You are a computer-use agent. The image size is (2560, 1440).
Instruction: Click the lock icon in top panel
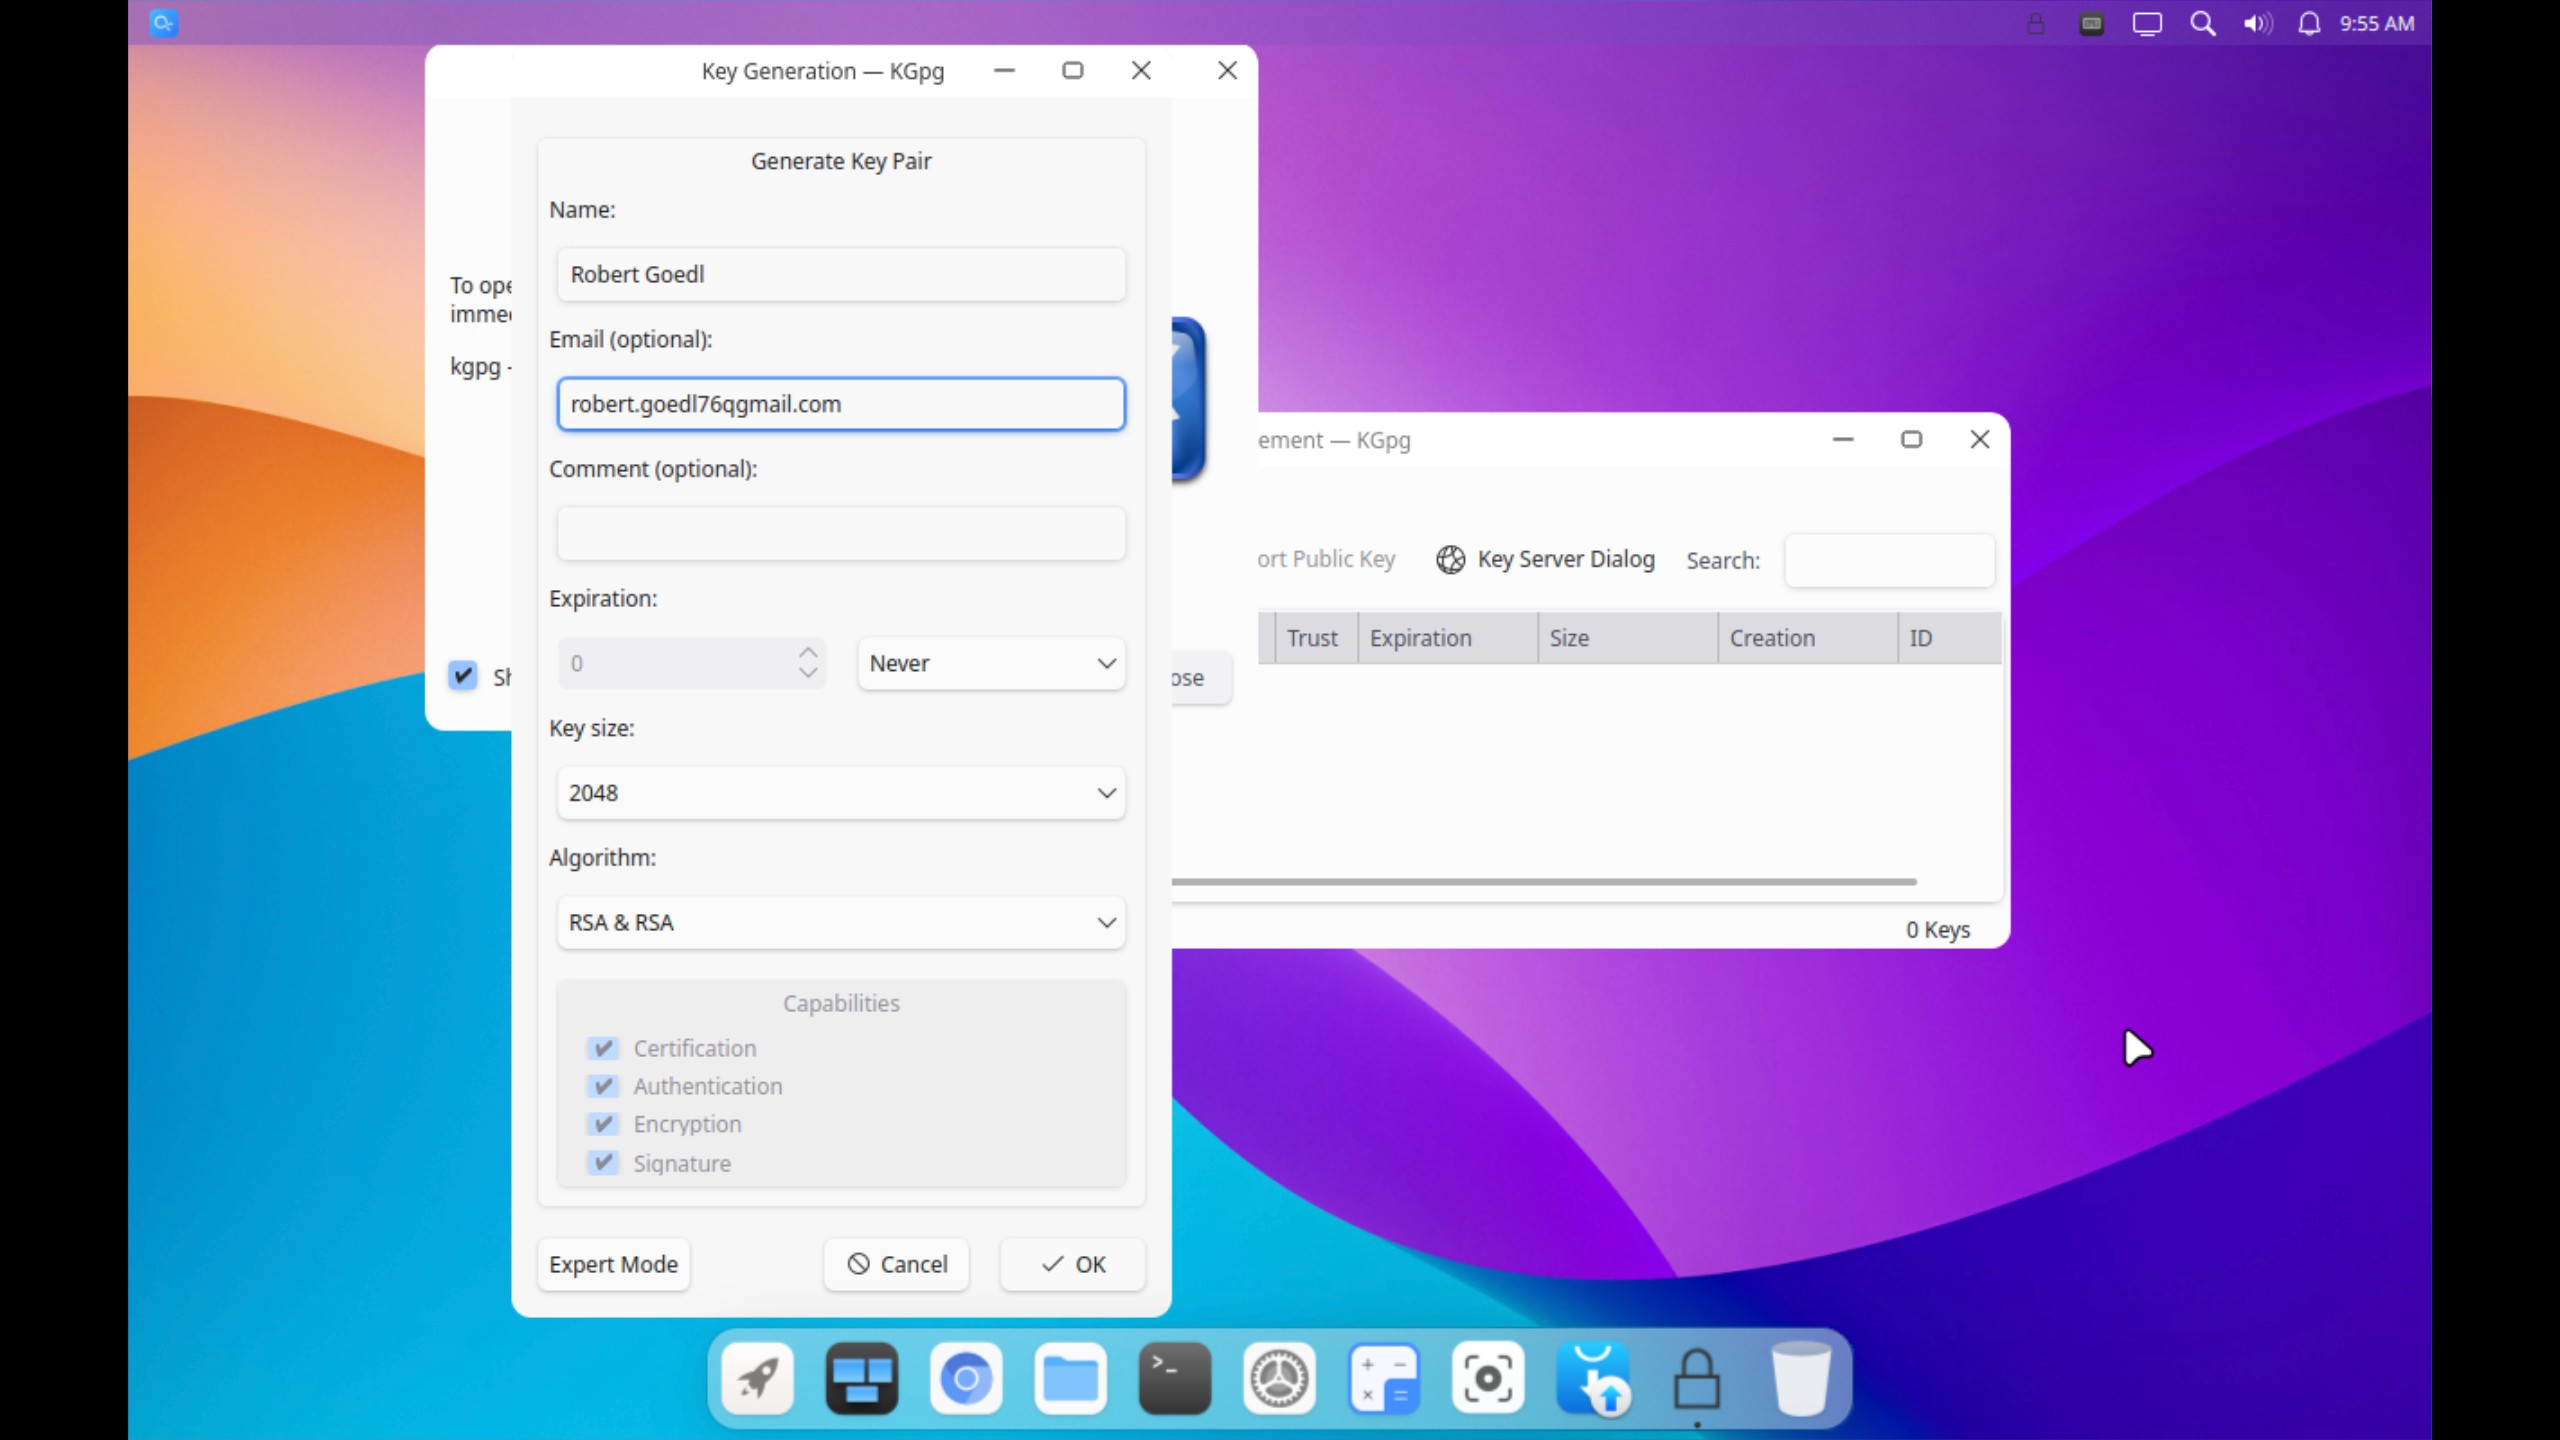2035,23
